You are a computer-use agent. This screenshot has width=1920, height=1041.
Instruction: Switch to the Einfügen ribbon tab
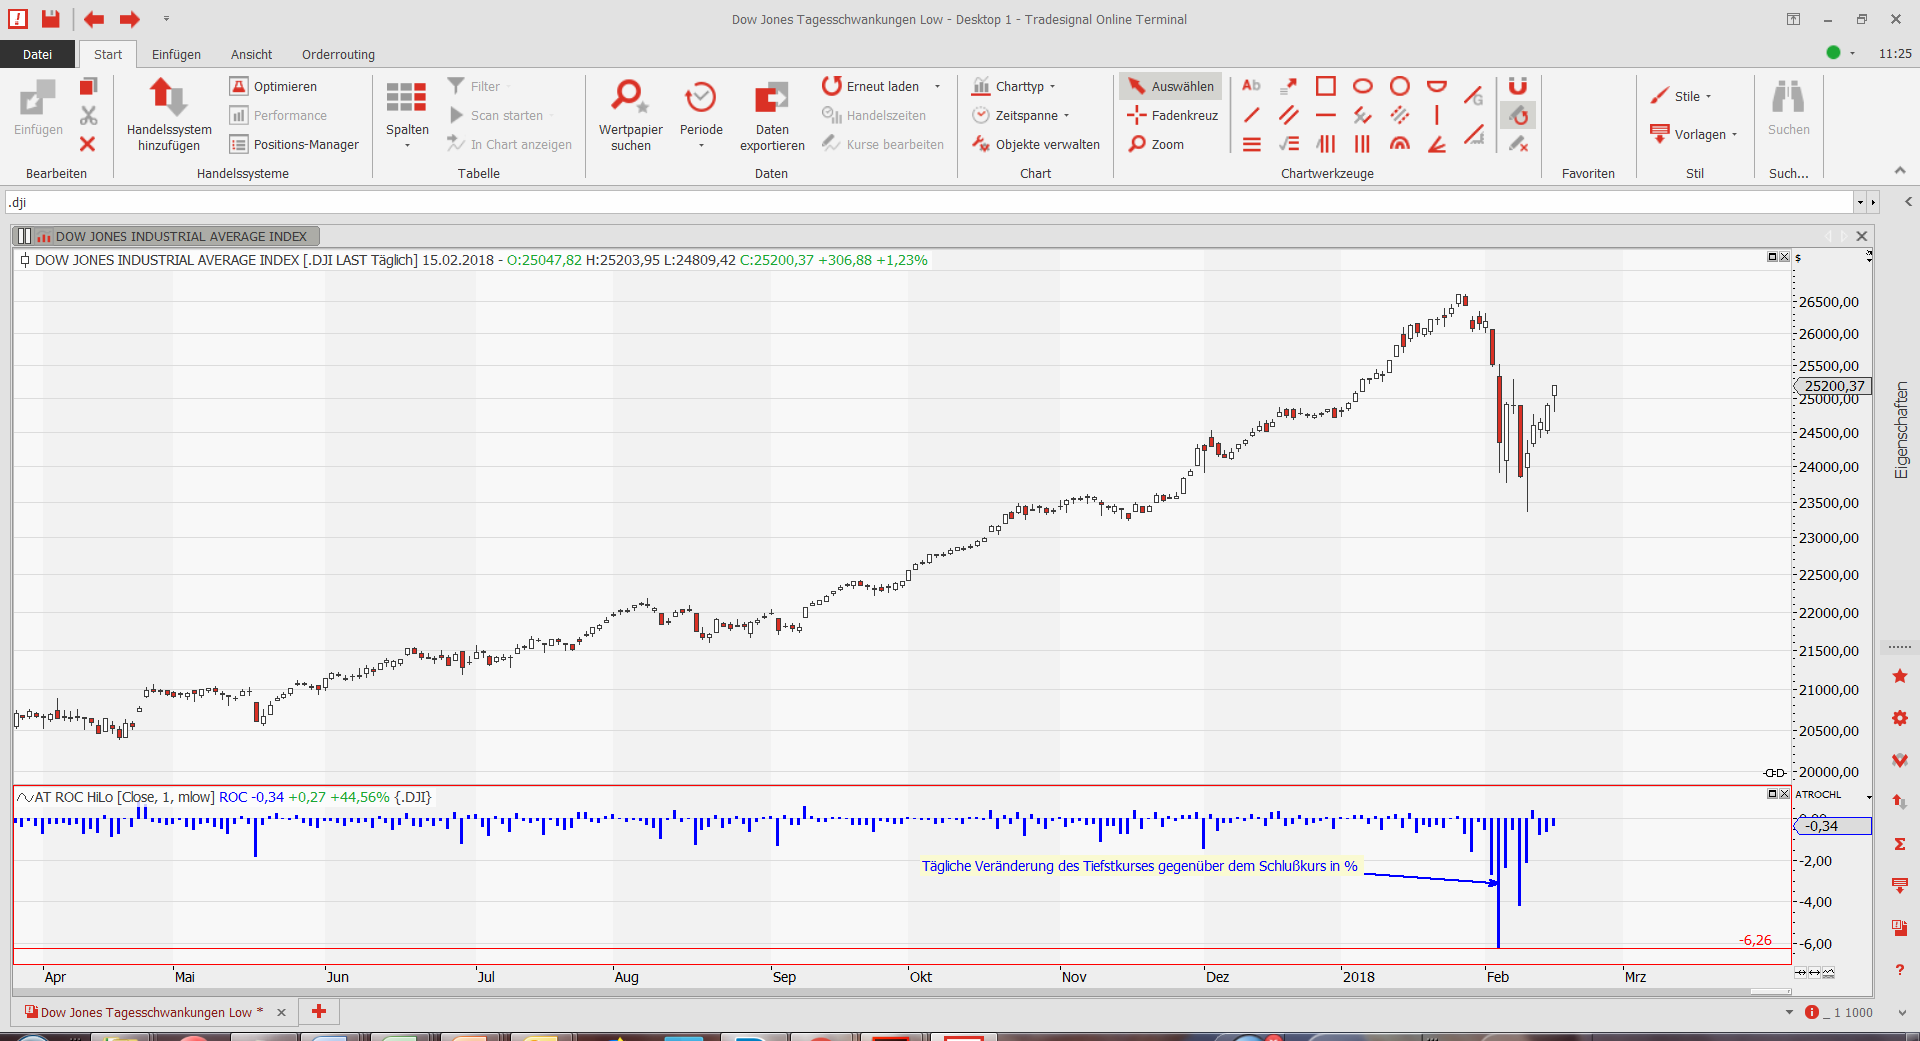(176, 54)
